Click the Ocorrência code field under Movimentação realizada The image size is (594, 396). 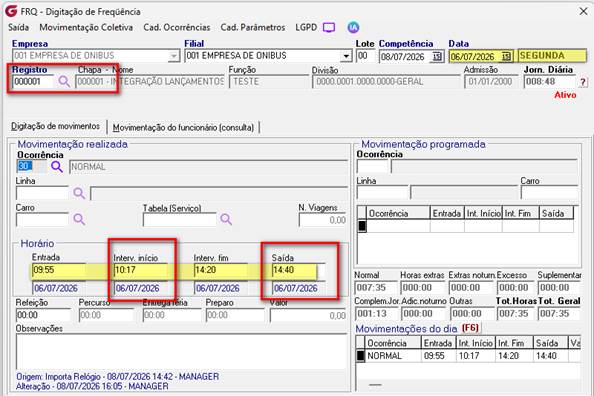(31, 166)
